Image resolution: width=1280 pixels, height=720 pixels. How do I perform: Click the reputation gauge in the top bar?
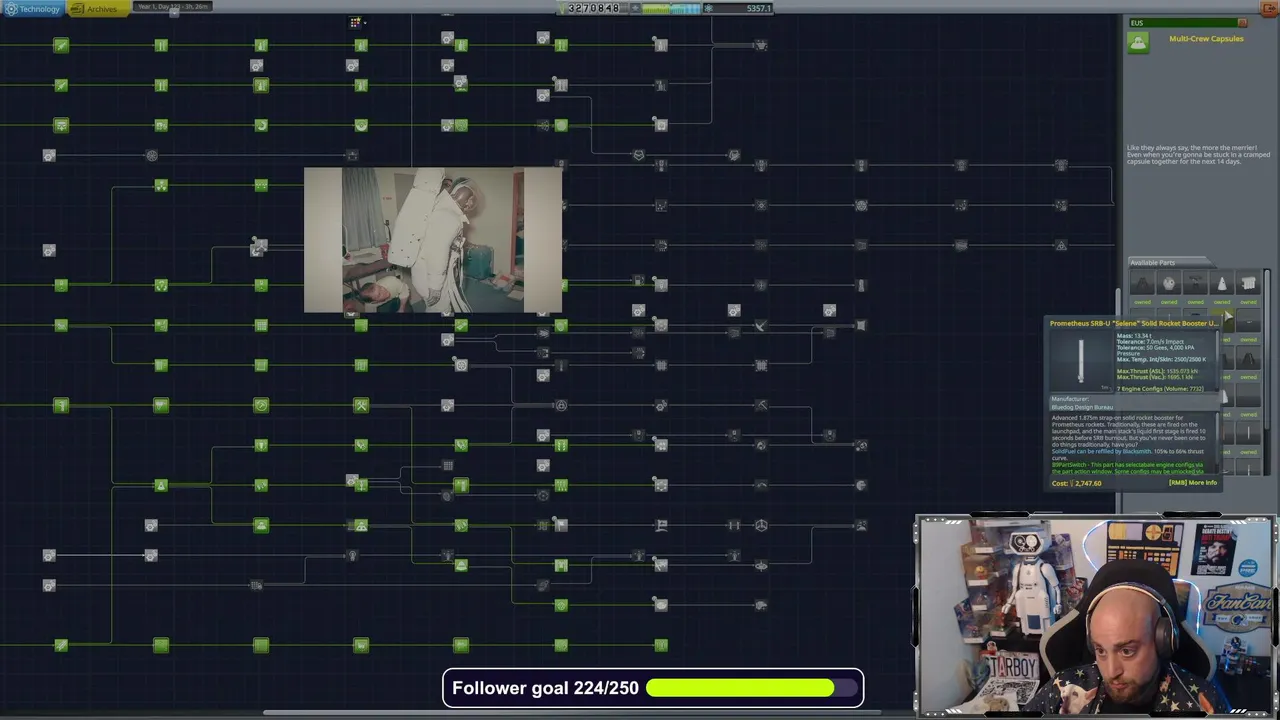[x=670, y=8]
